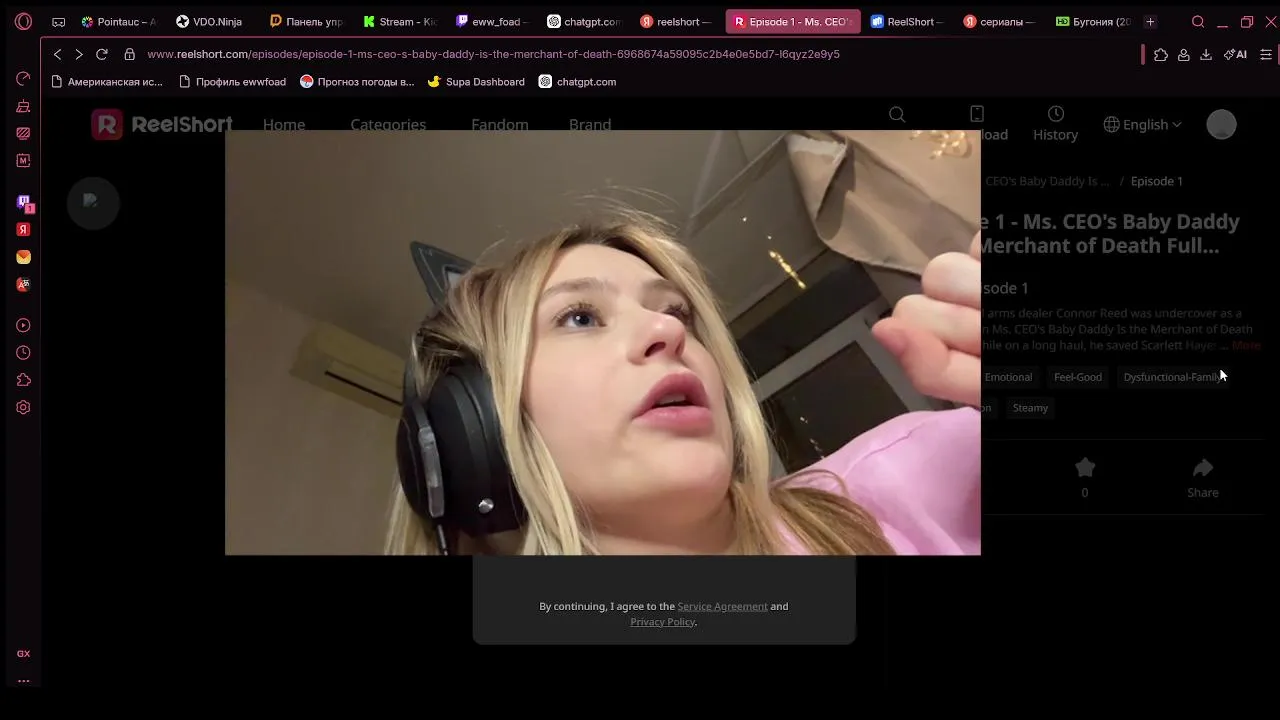
Task: Open the Opera main menu logo
Action: pyautogui.click(x=23, y=21)
